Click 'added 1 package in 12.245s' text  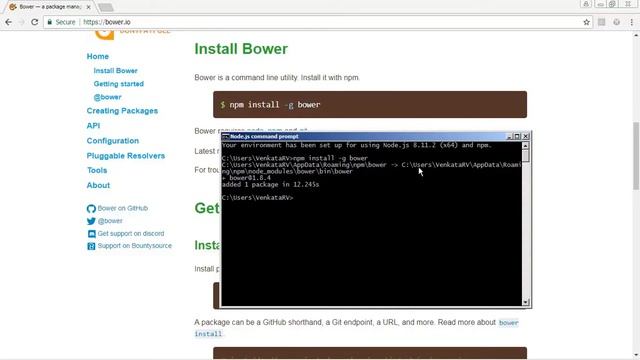click(x=271, y=184)
